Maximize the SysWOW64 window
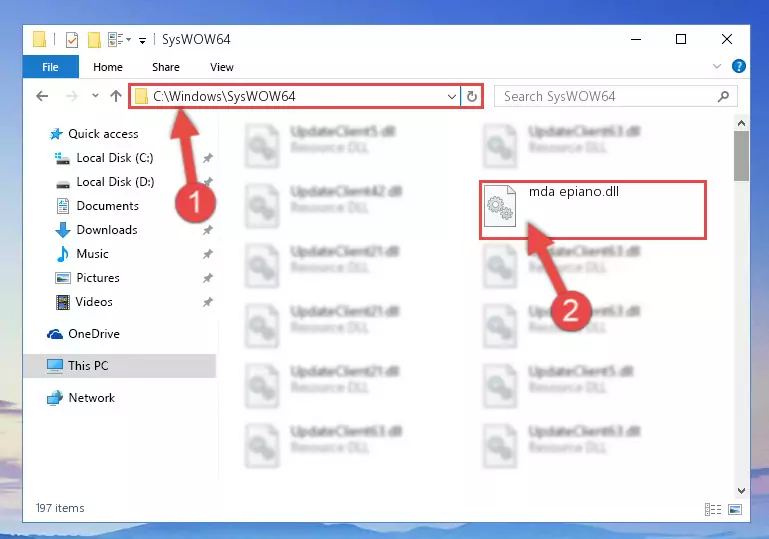This screenshot has height=539, width=769. click(x=681, y=39)
